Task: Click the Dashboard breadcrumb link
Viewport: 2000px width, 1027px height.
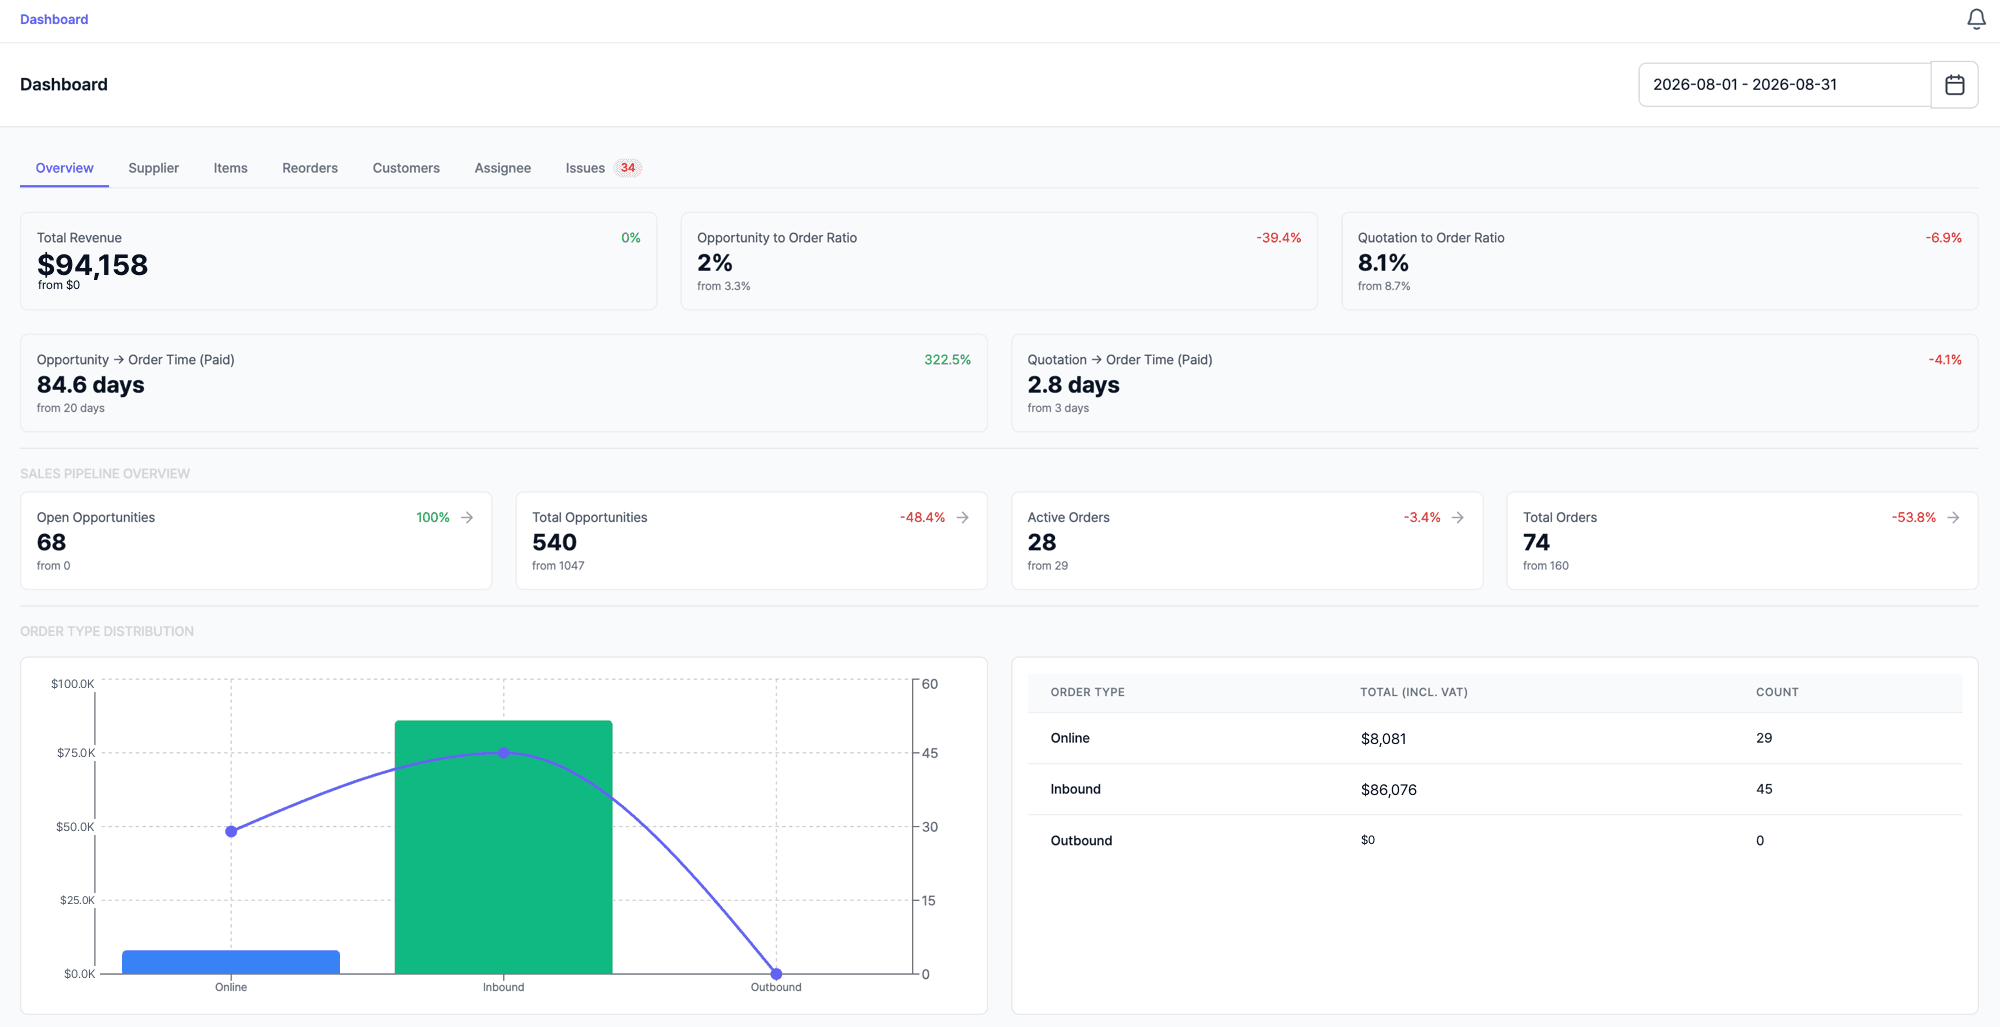Action: coord(54,19)
